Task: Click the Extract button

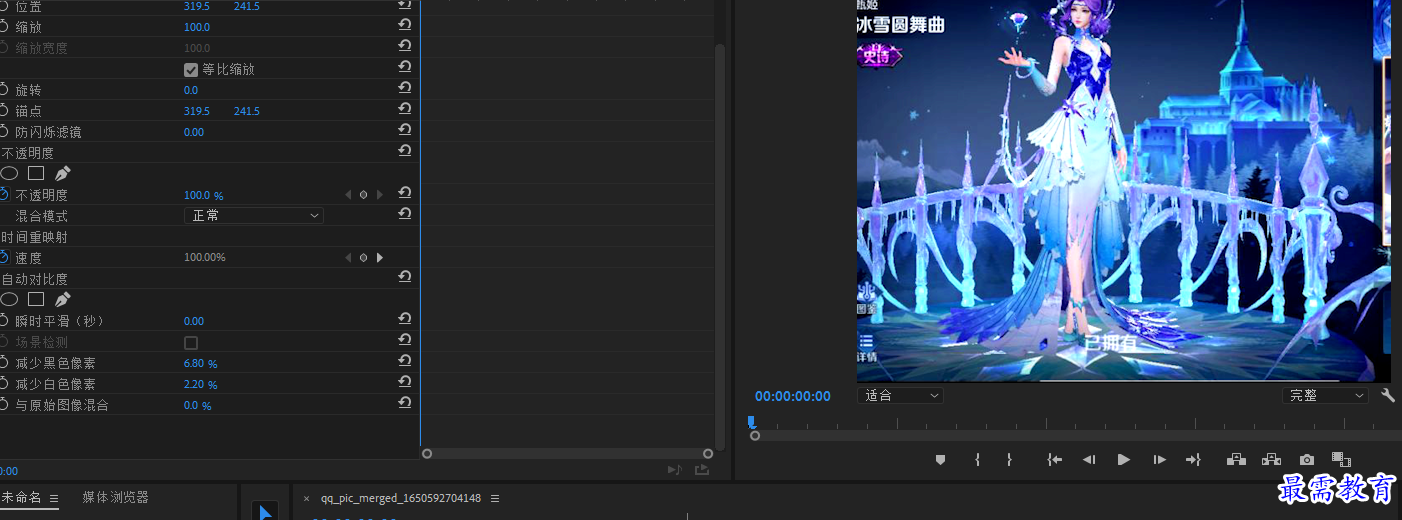Action: pyautogui.click(x=1271, y=460)
